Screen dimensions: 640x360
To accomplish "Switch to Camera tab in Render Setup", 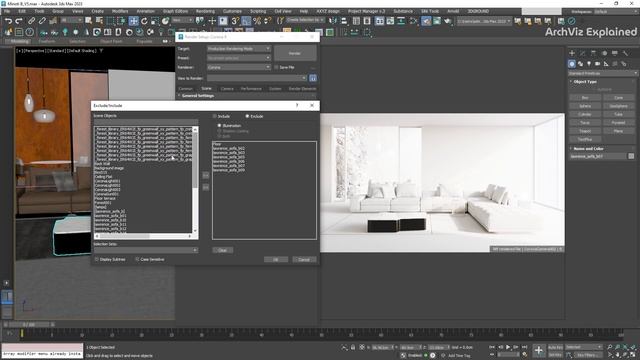I will 227,89.
